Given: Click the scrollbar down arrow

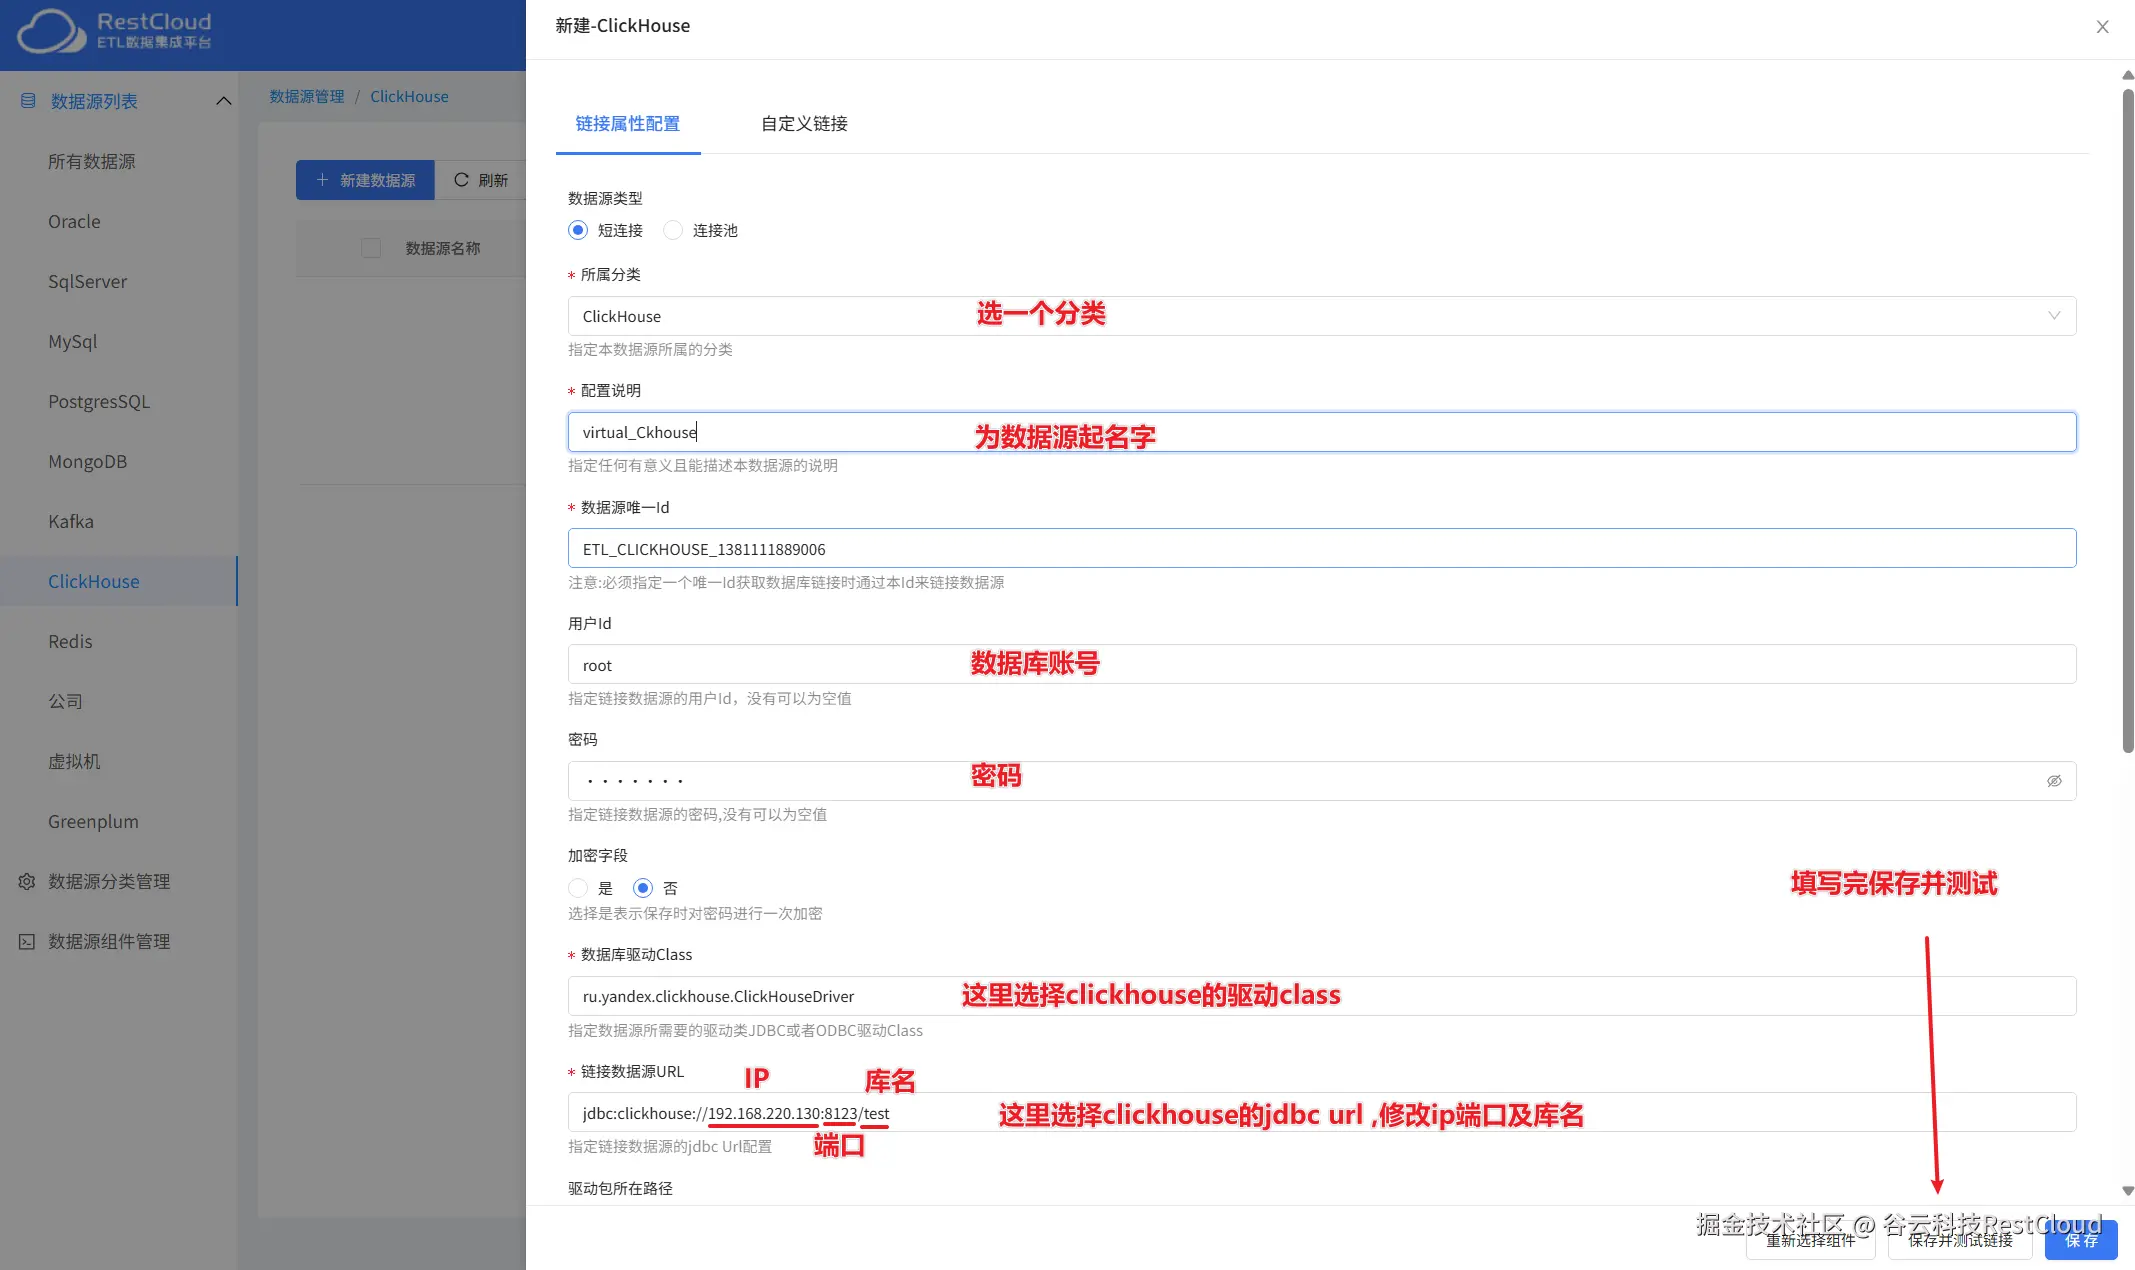Looking at the screenshot, I should pyautogui.click(x=2128, y=1191).
